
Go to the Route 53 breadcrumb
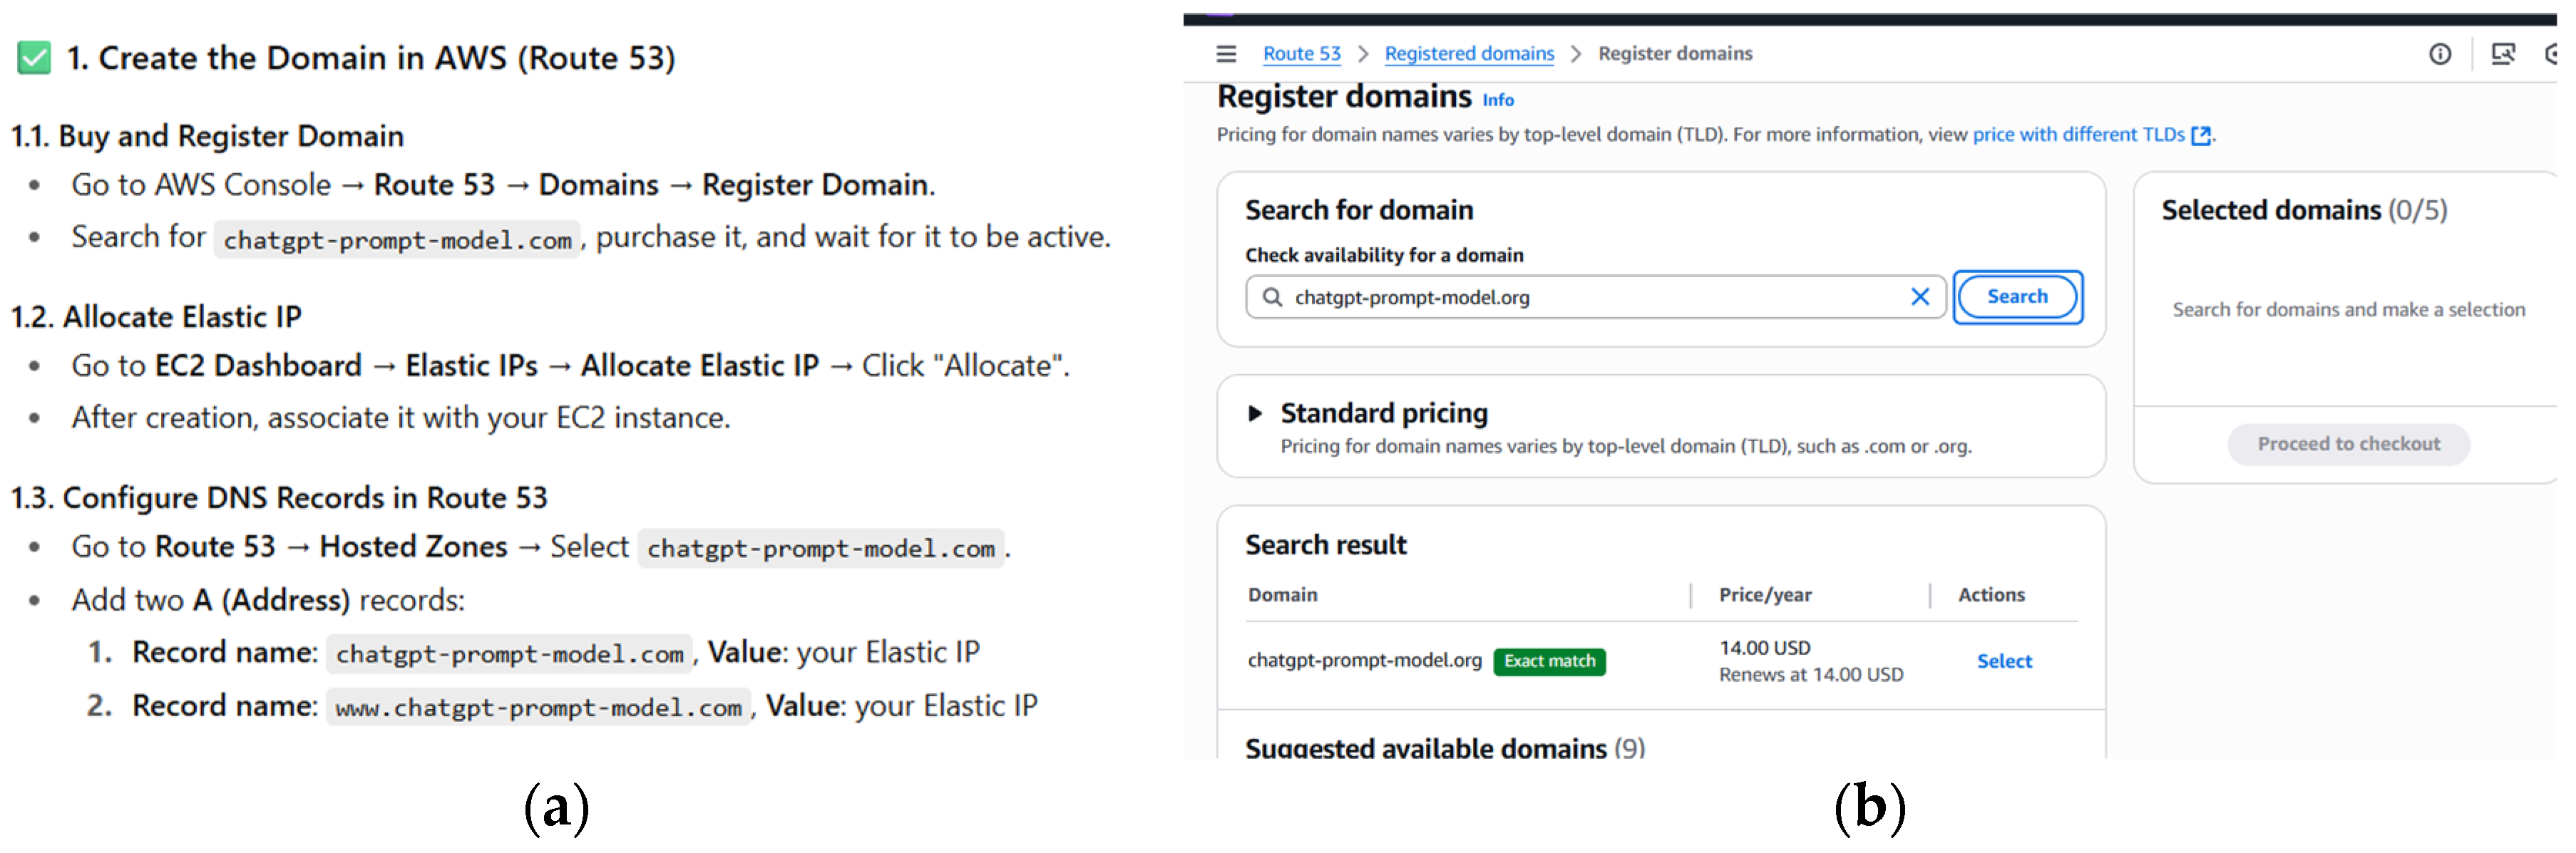1301,54
